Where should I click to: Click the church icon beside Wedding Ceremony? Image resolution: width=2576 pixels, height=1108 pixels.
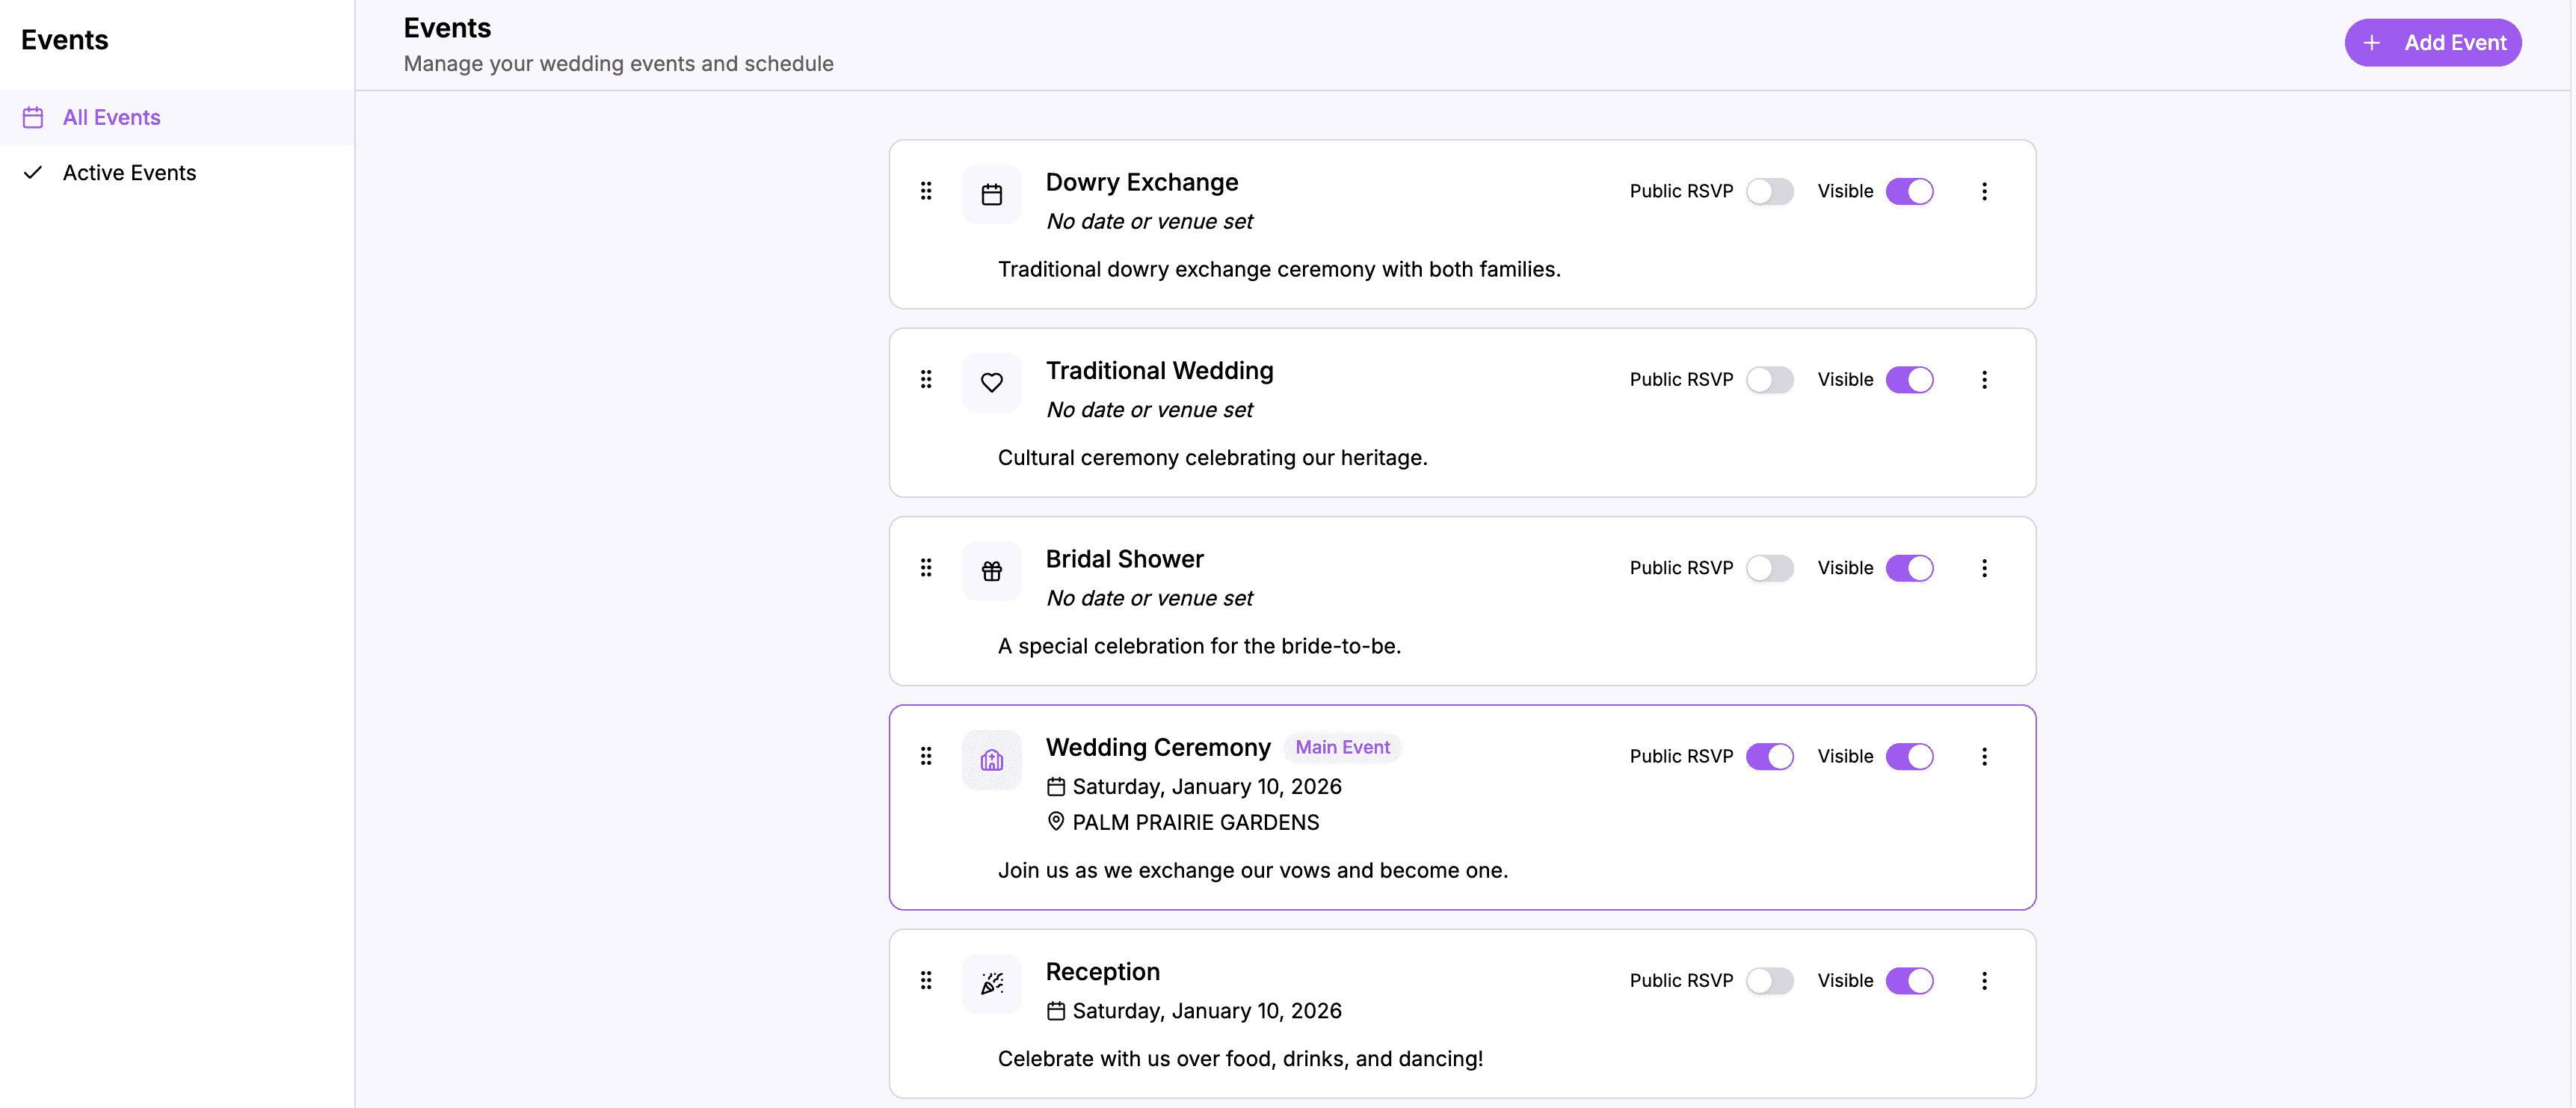pyautogui.click(x=991, y=759)
